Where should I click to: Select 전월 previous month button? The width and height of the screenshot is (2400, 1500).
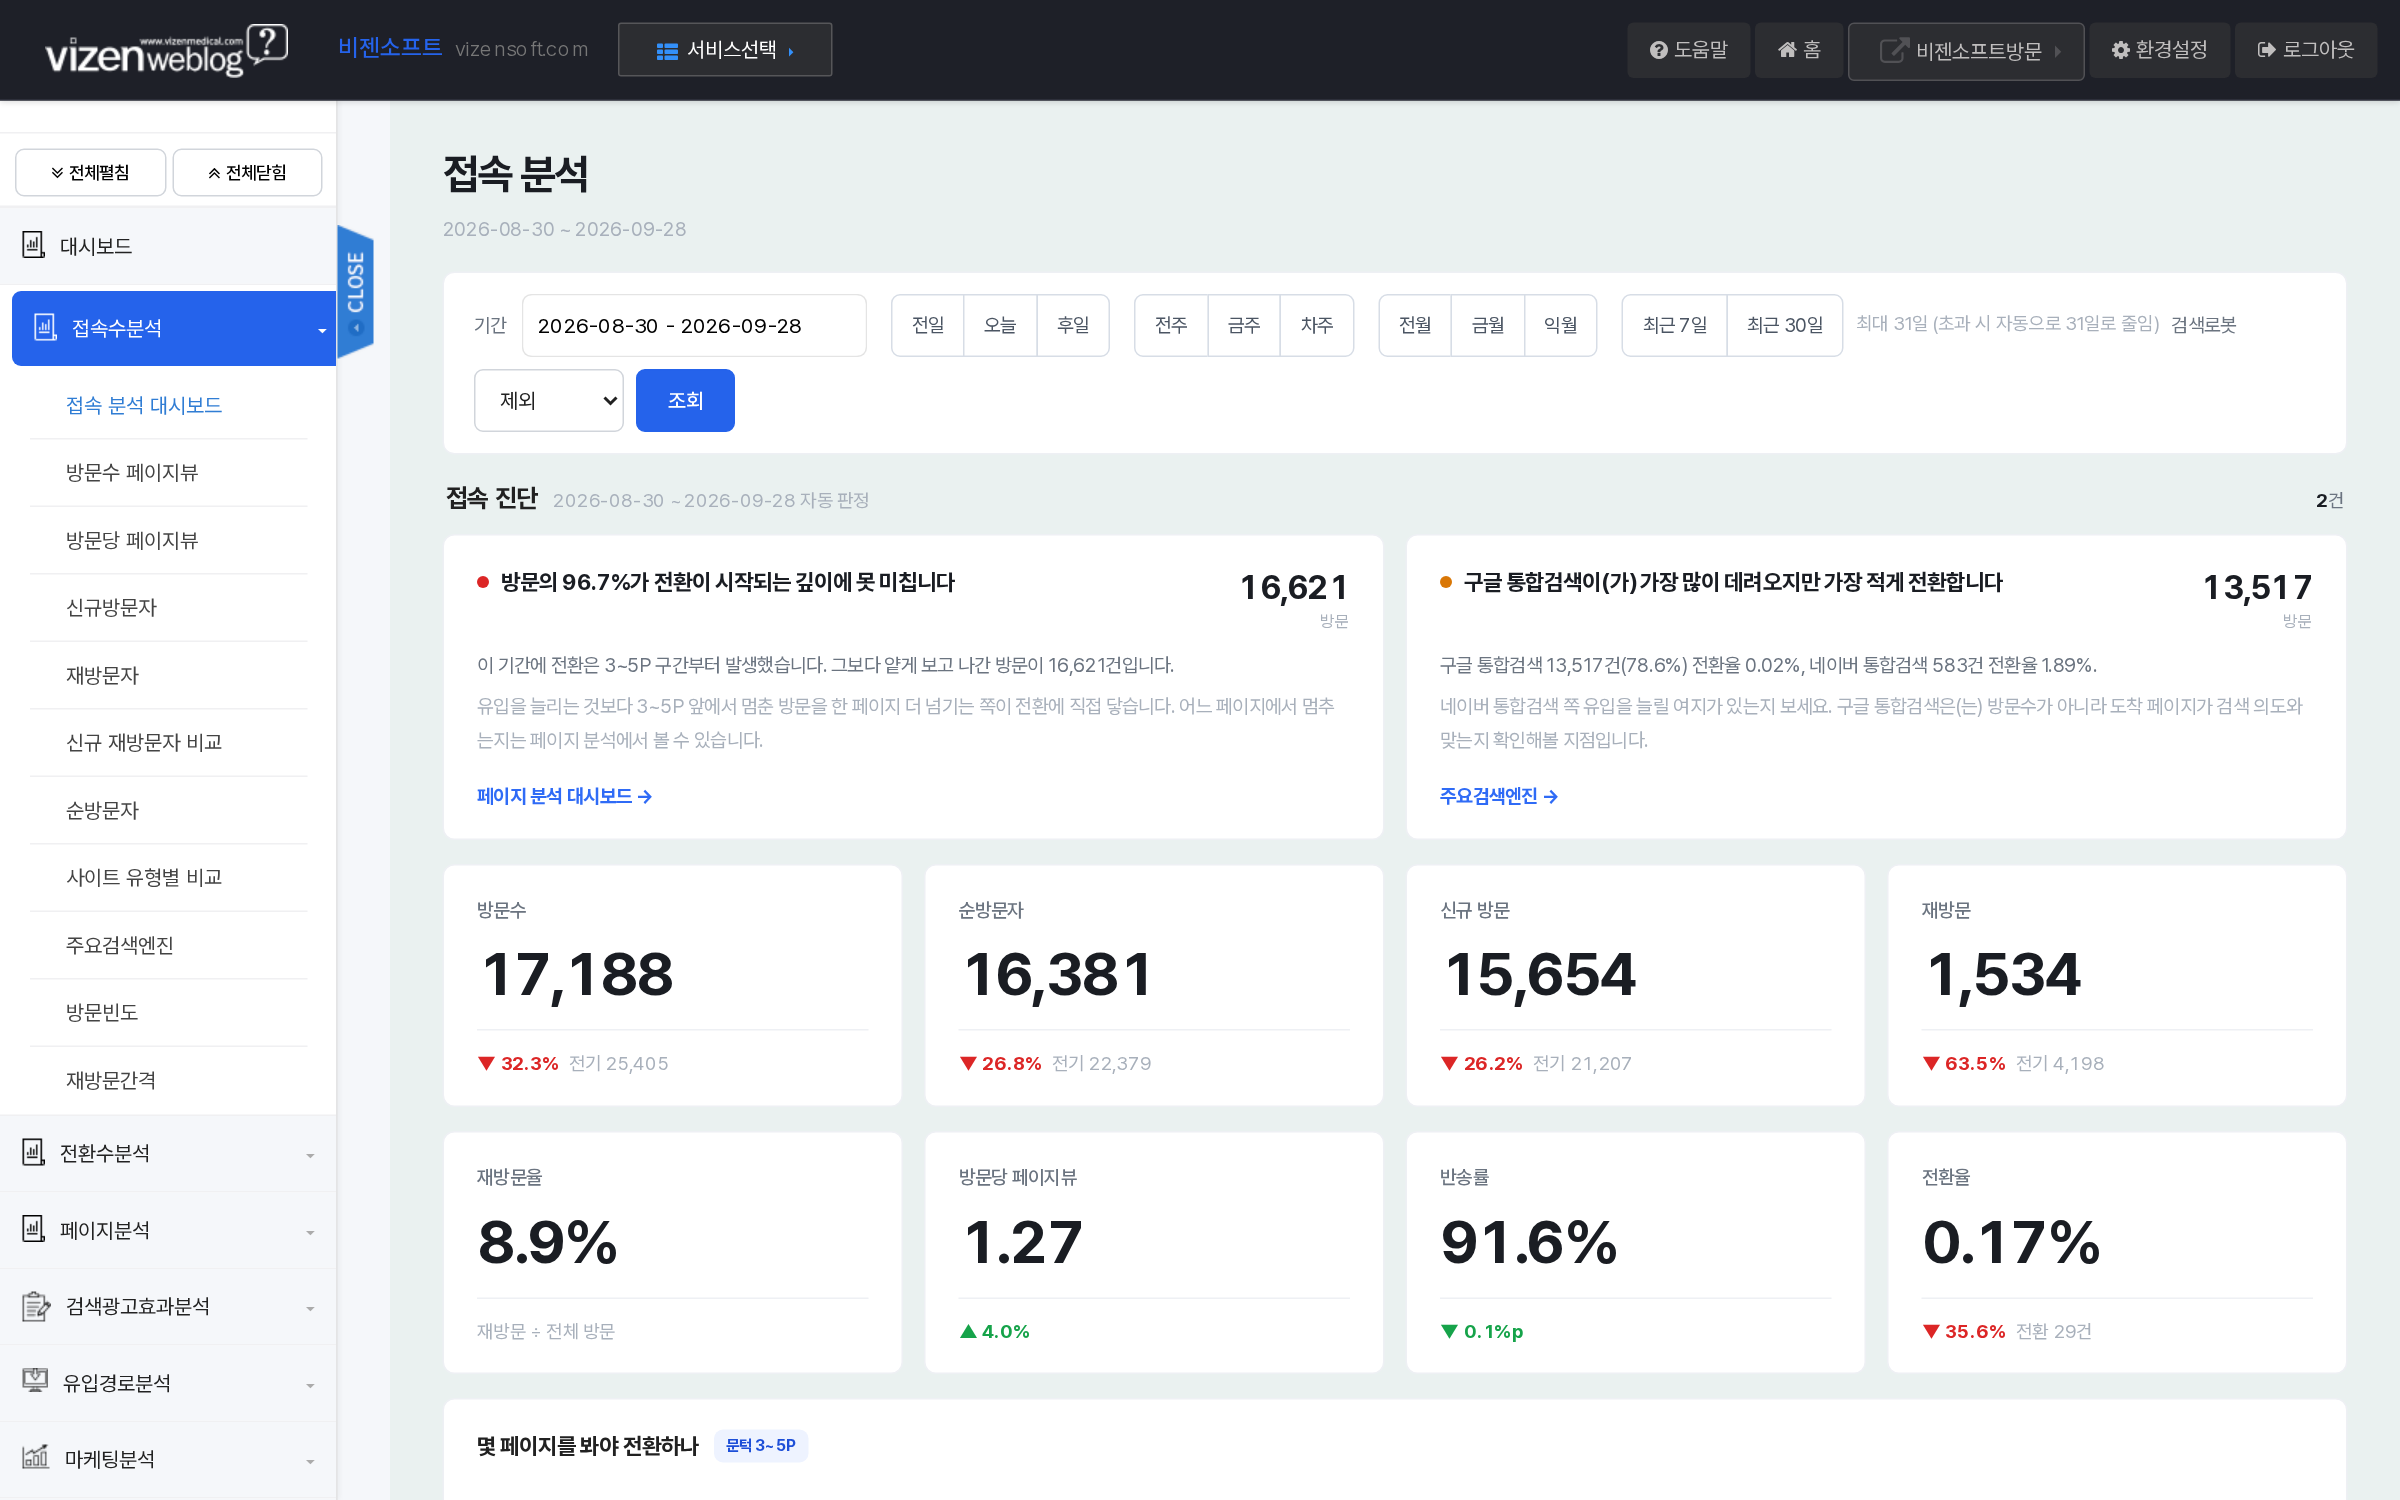pos(1415,326)
